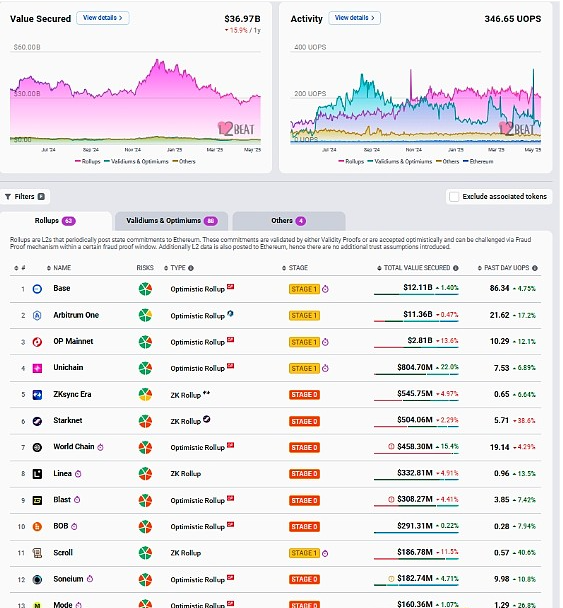Viewport: 563px width, 608px height.
Task: Click the Unichain project logo
Action: pos(37,368)
